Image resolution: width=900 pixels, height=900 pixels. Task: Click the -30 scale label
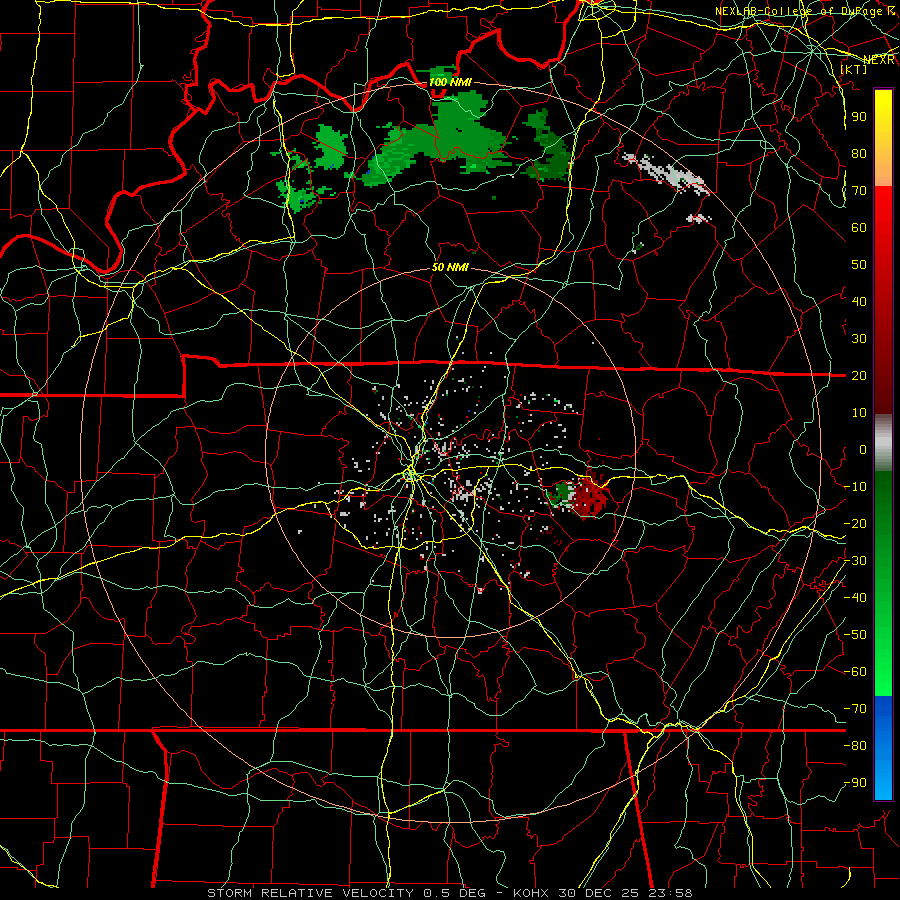coord(855,561)
